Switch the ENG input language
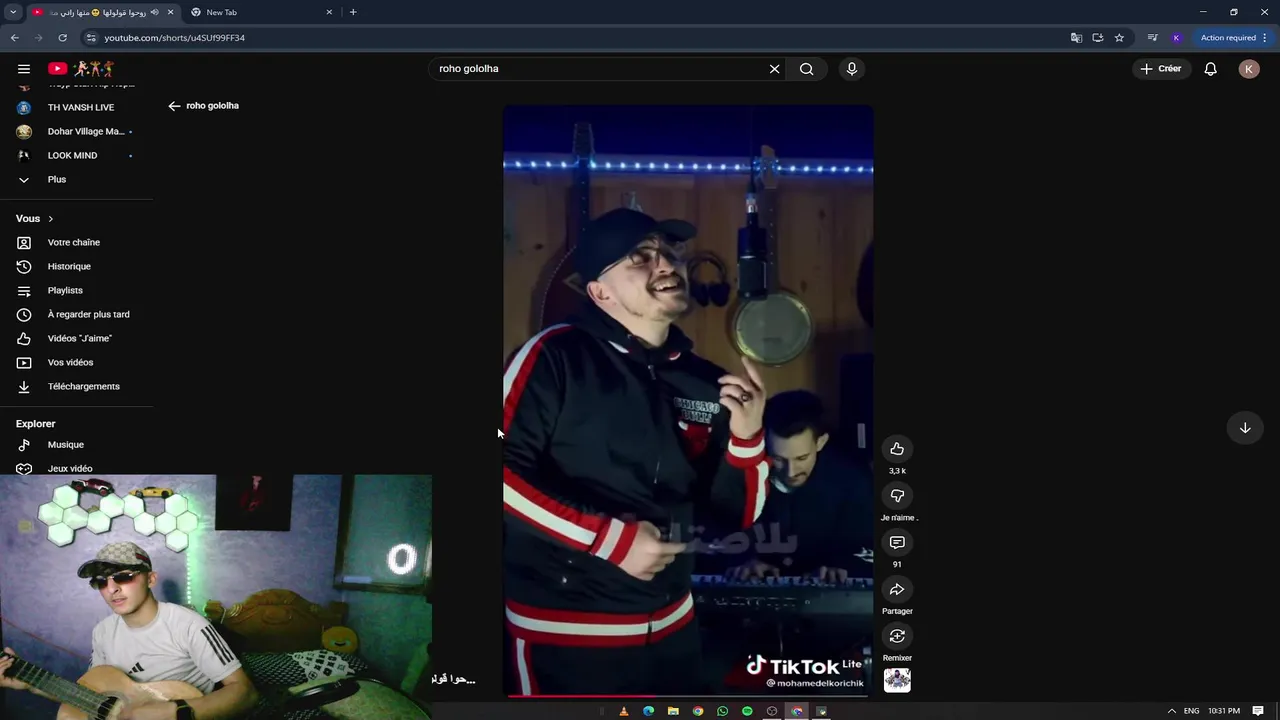 coord(1191,711)
